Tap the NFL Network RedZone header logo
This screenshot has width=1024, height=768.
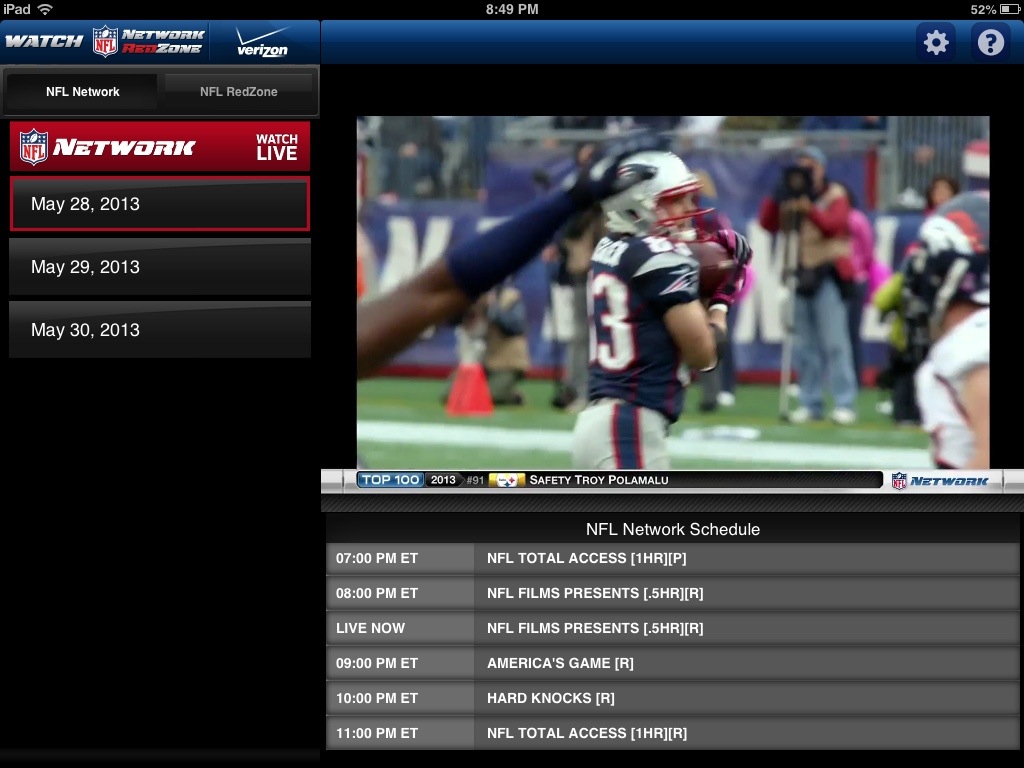pyautogui.click(x=147, y=42)
